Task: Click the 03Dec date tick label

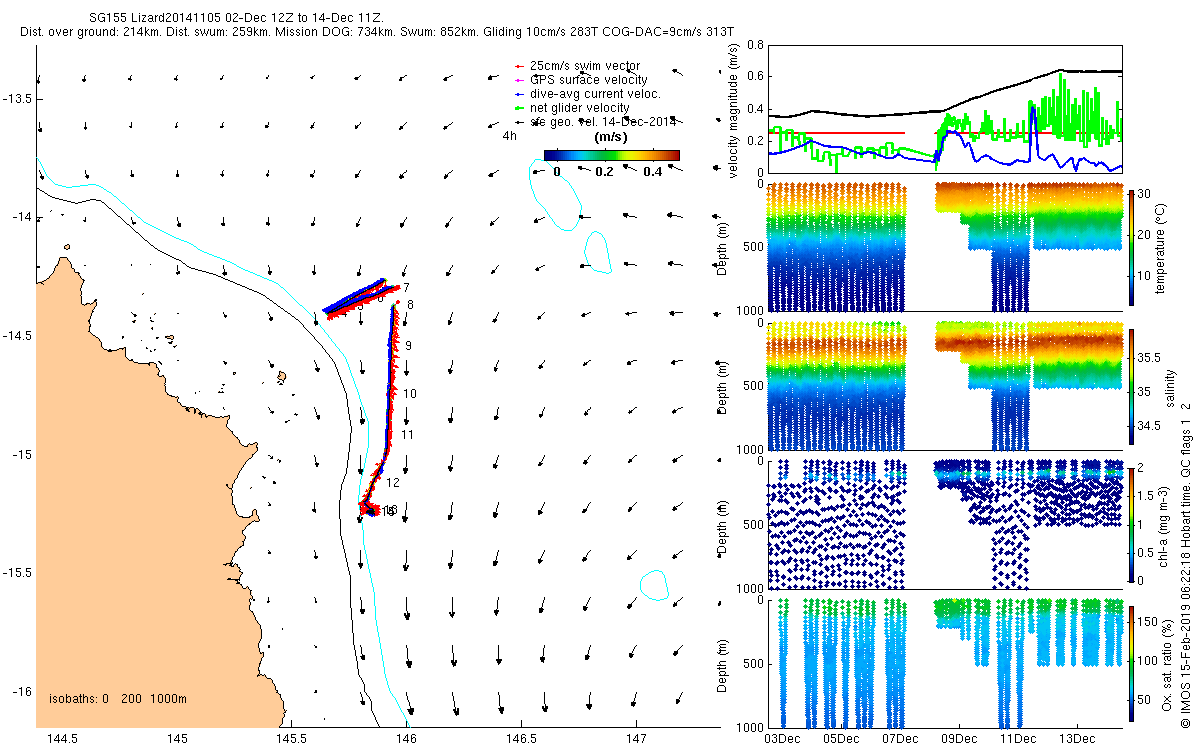Action: coord(782,740)
